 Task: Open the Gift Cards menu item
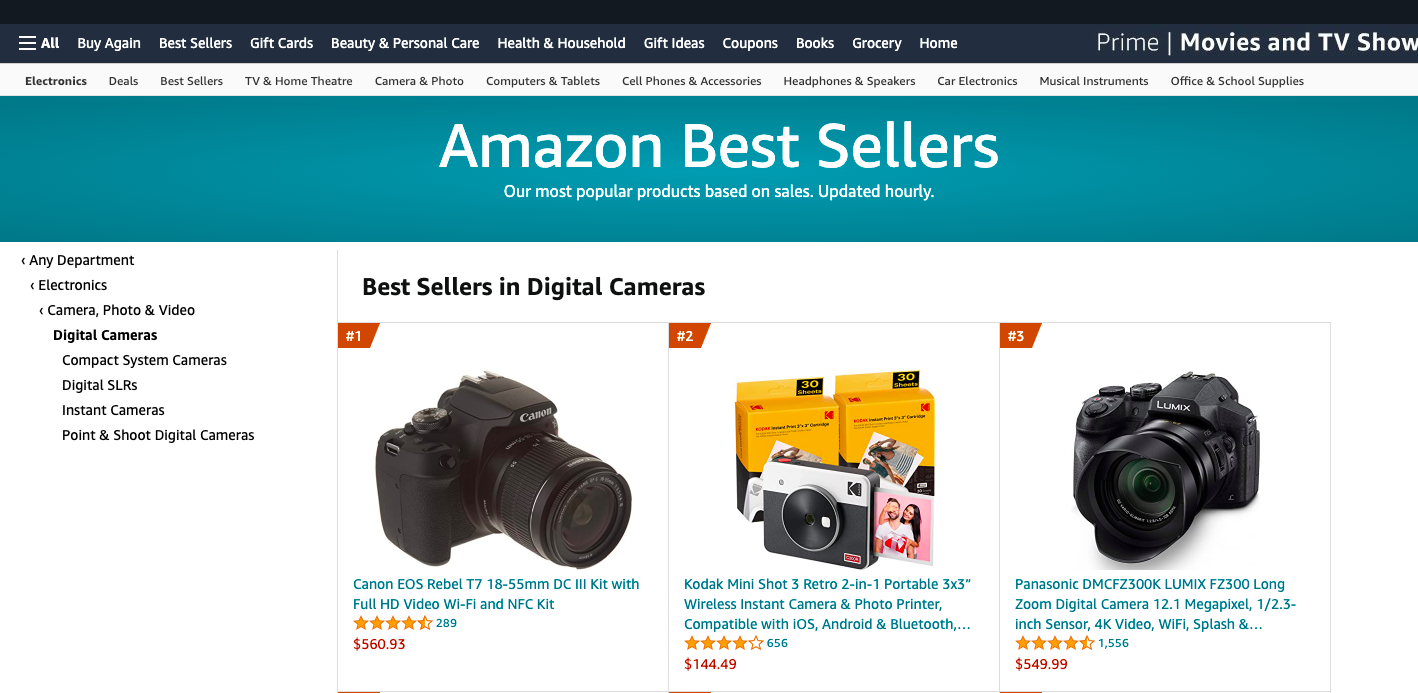click(281, 43)
